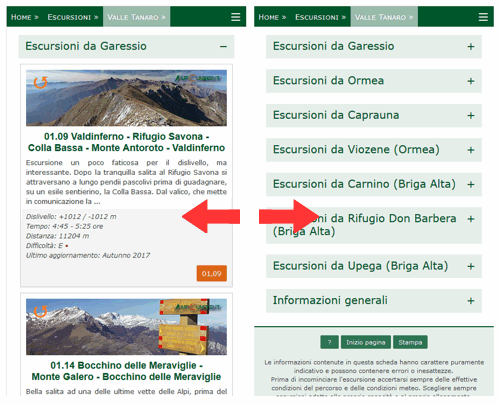
Task: Expand Informazioni generali section
Action: [374, 301]
